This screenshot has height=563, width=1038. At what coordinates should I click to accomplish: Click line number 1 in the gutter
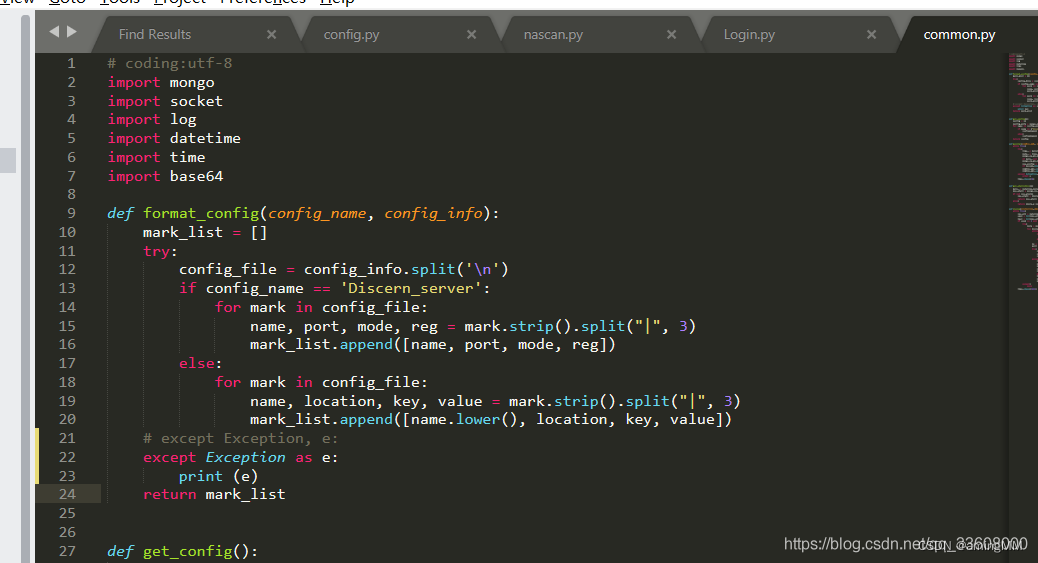click(71, 63)
